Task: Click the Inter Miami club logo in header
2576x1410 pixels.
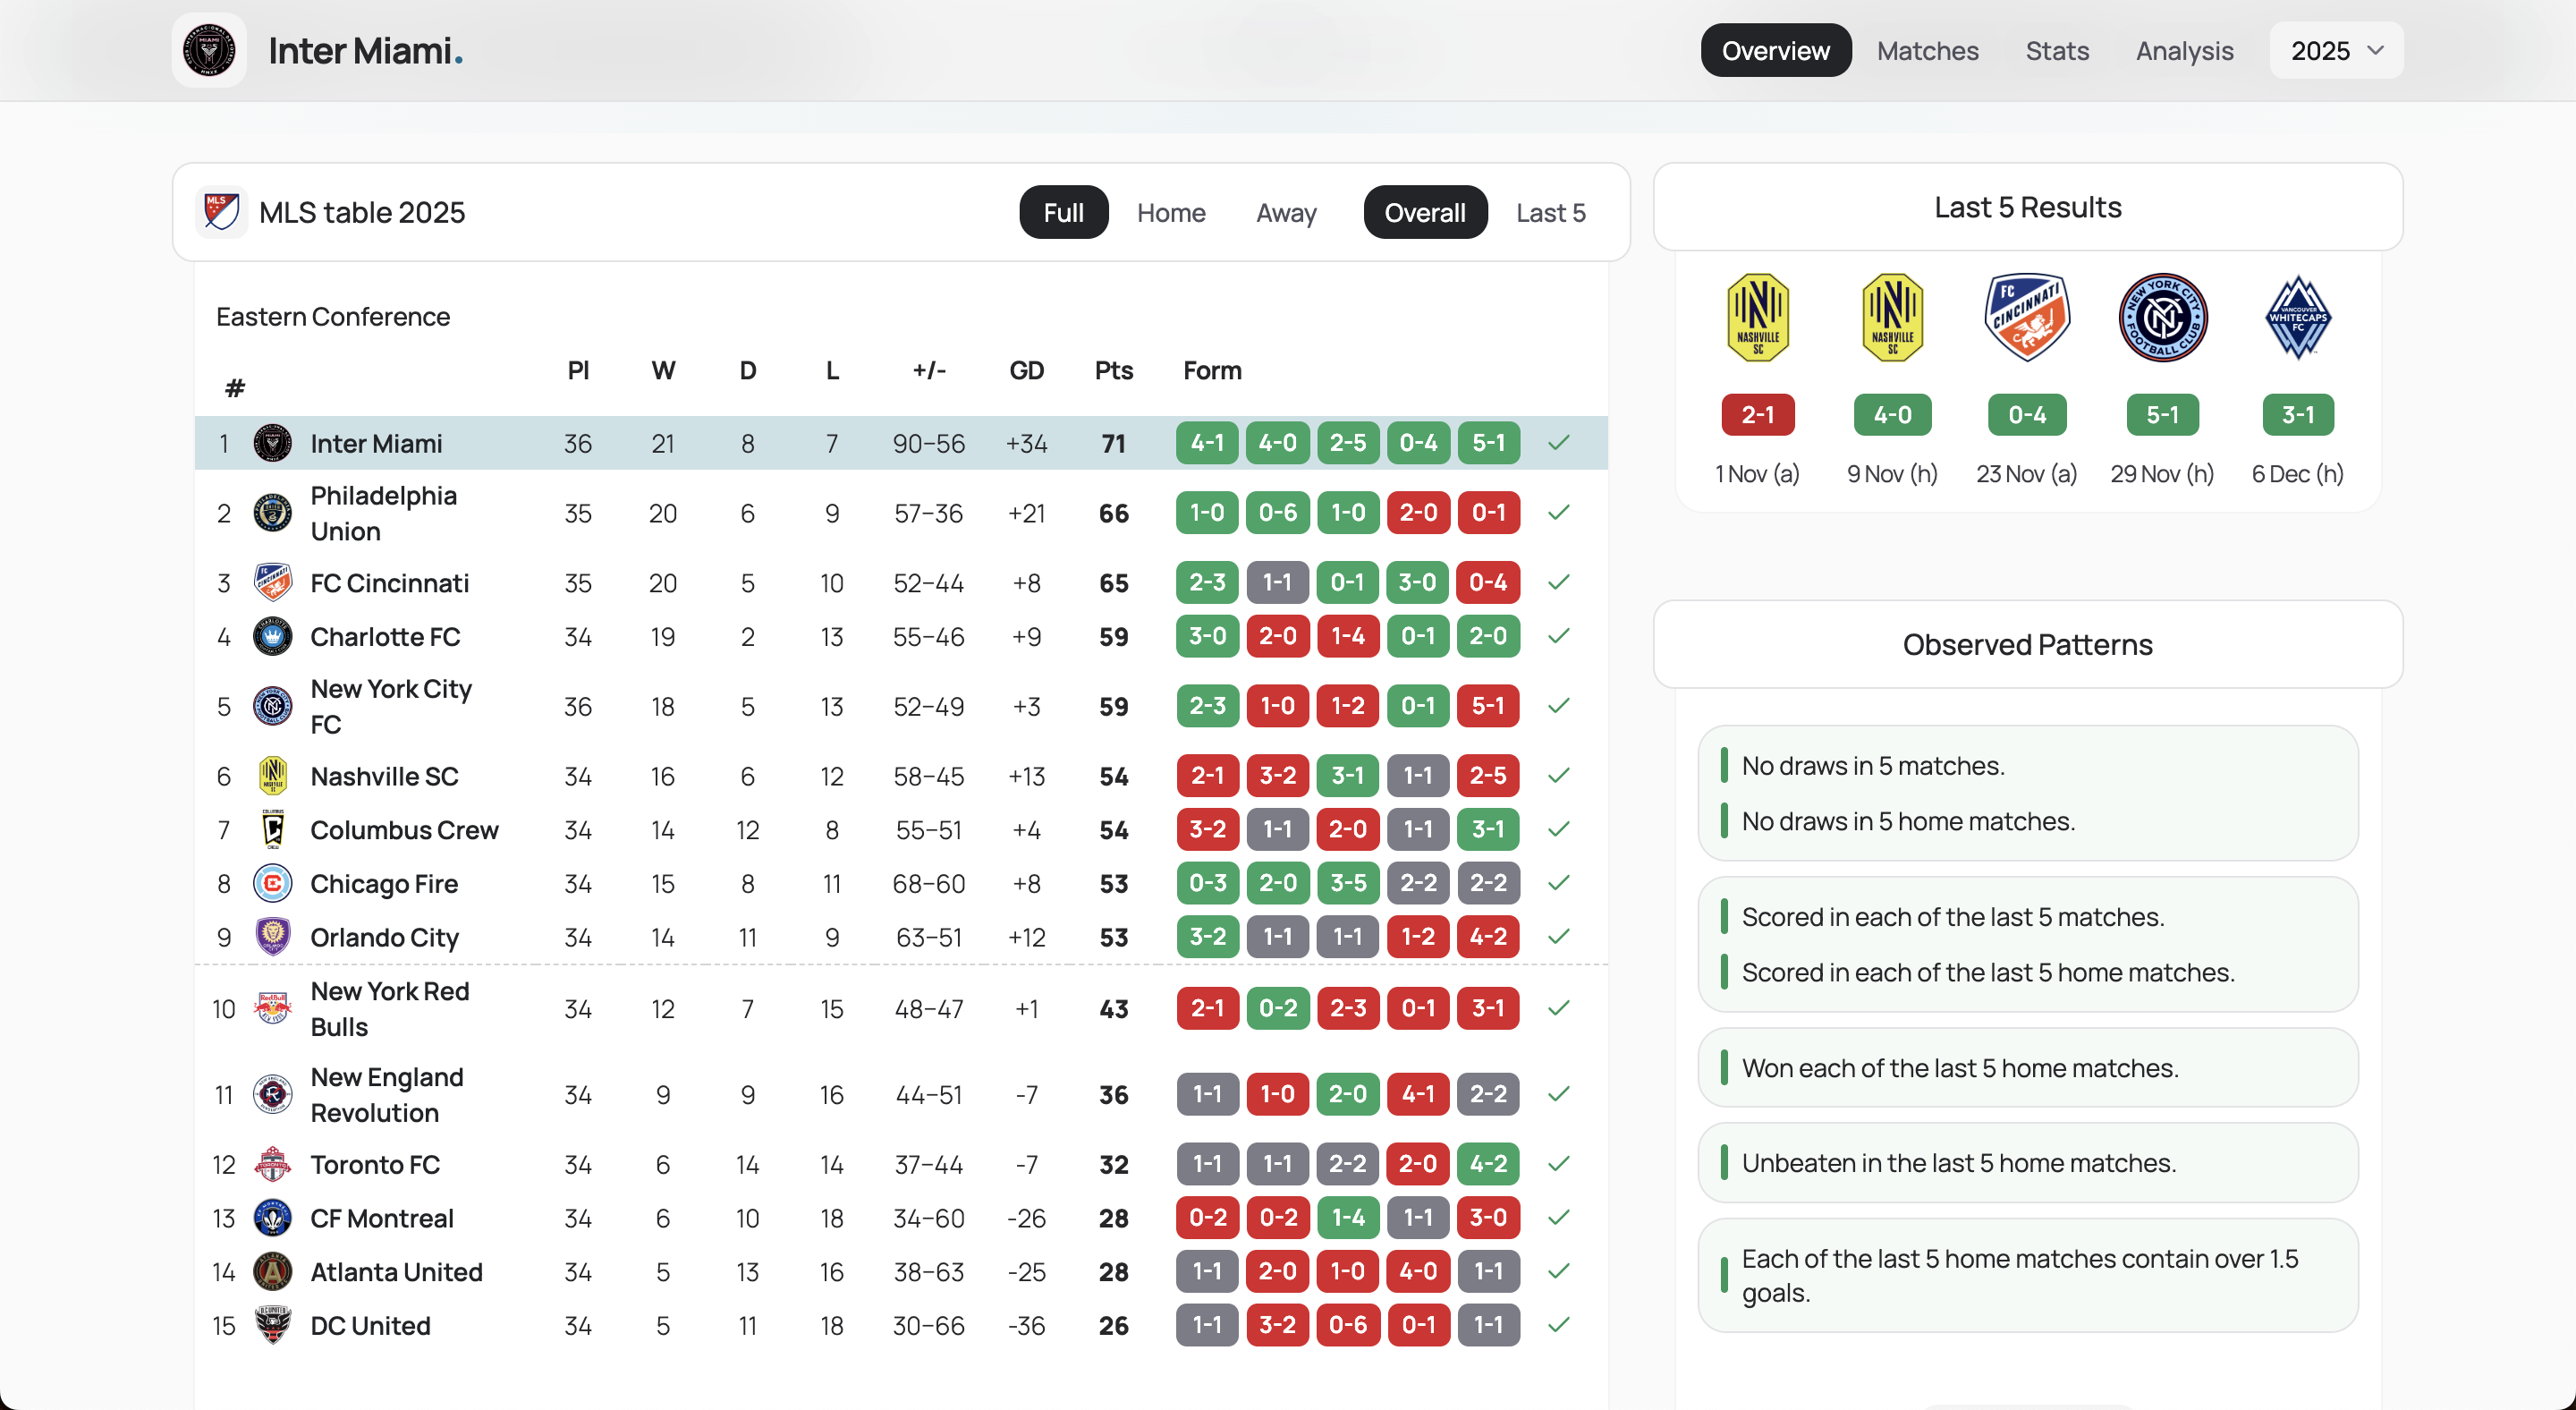Action: 208,49
